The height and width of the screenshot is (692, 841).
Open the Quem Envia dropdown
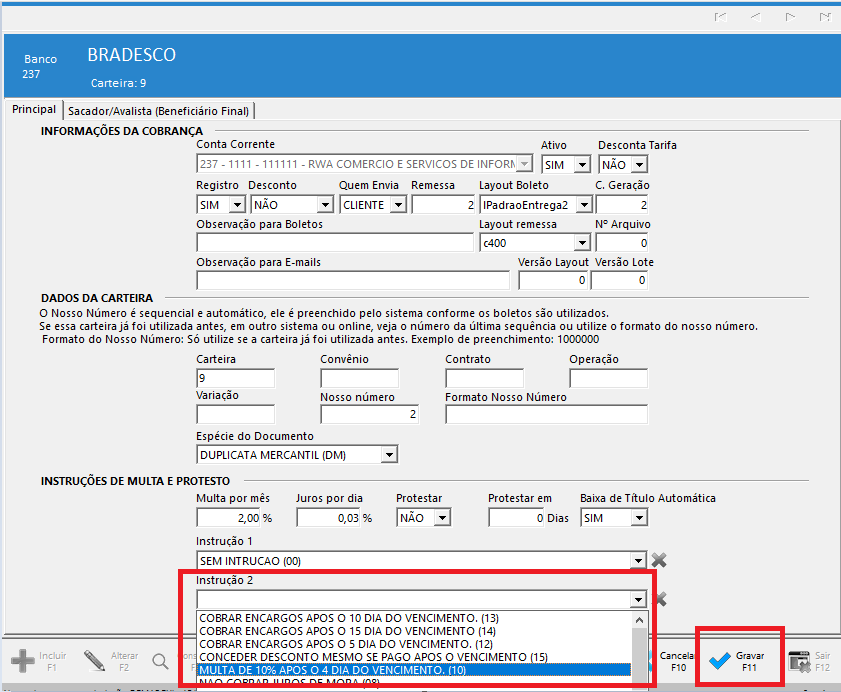click(398, 205)
